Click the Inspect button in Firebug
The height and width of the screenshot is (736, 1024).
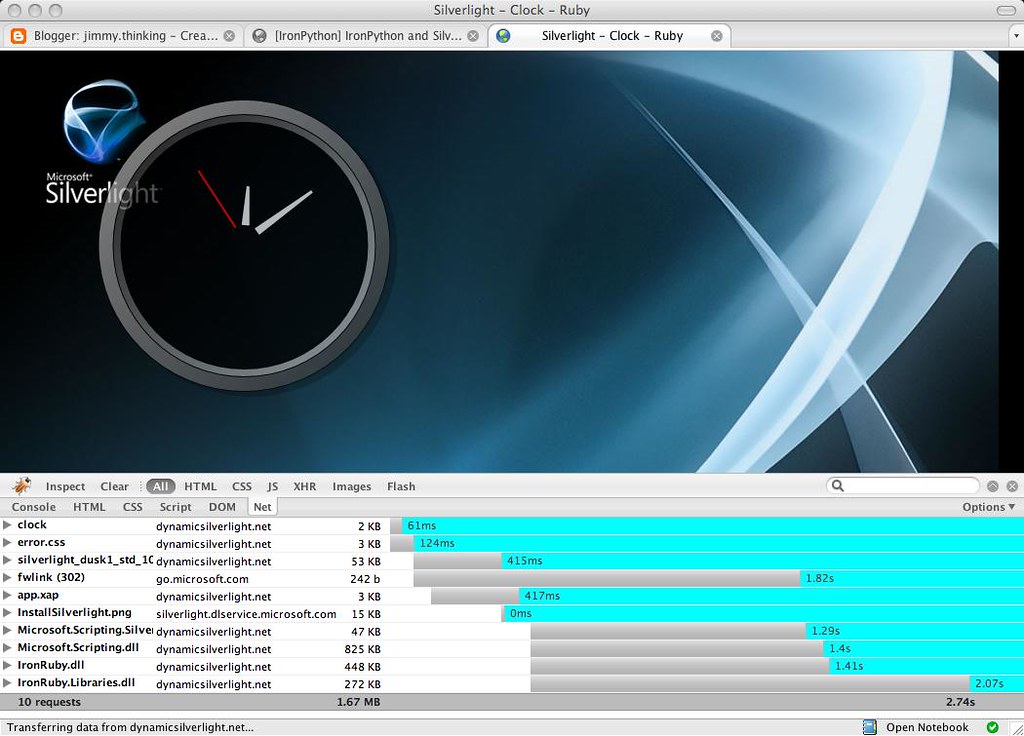tap(65, 486)
